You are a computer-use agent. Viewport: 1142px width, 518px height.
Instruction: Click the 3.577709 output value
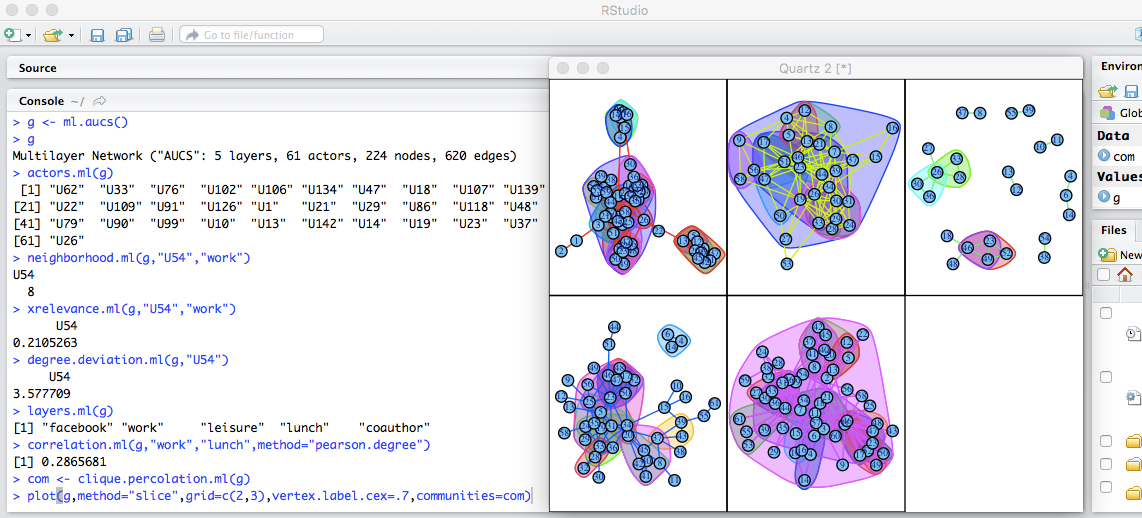[x=42, y=393]
